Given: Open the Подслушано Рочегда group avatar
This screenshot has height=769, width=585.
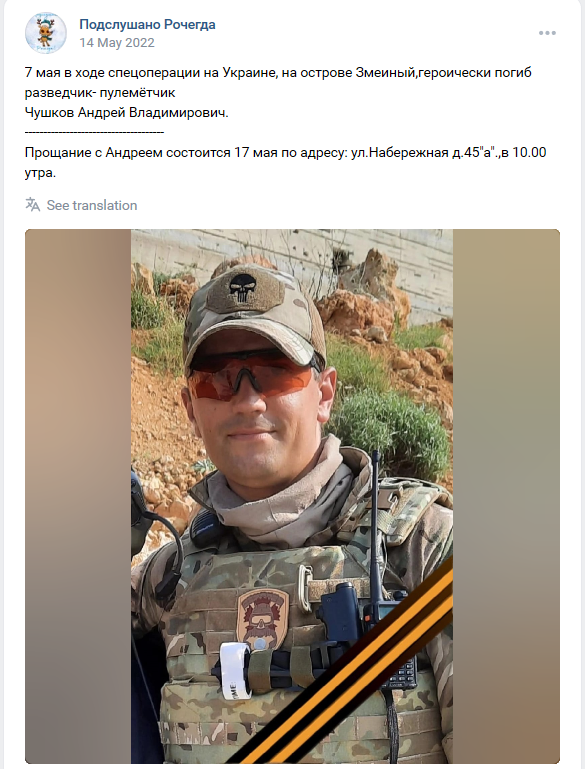Looking at the screenshot, I should point(46,33).
